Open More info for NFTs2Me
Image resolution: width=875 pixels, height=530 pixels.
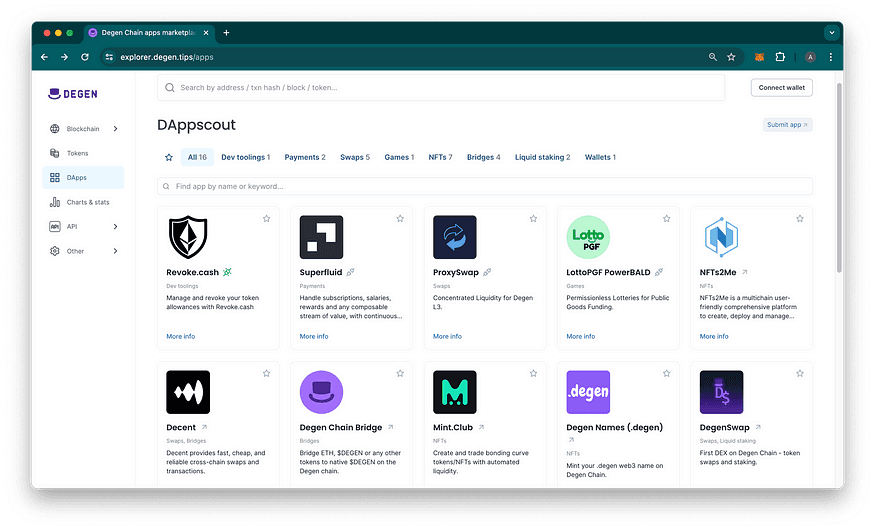tap(714, 336)
